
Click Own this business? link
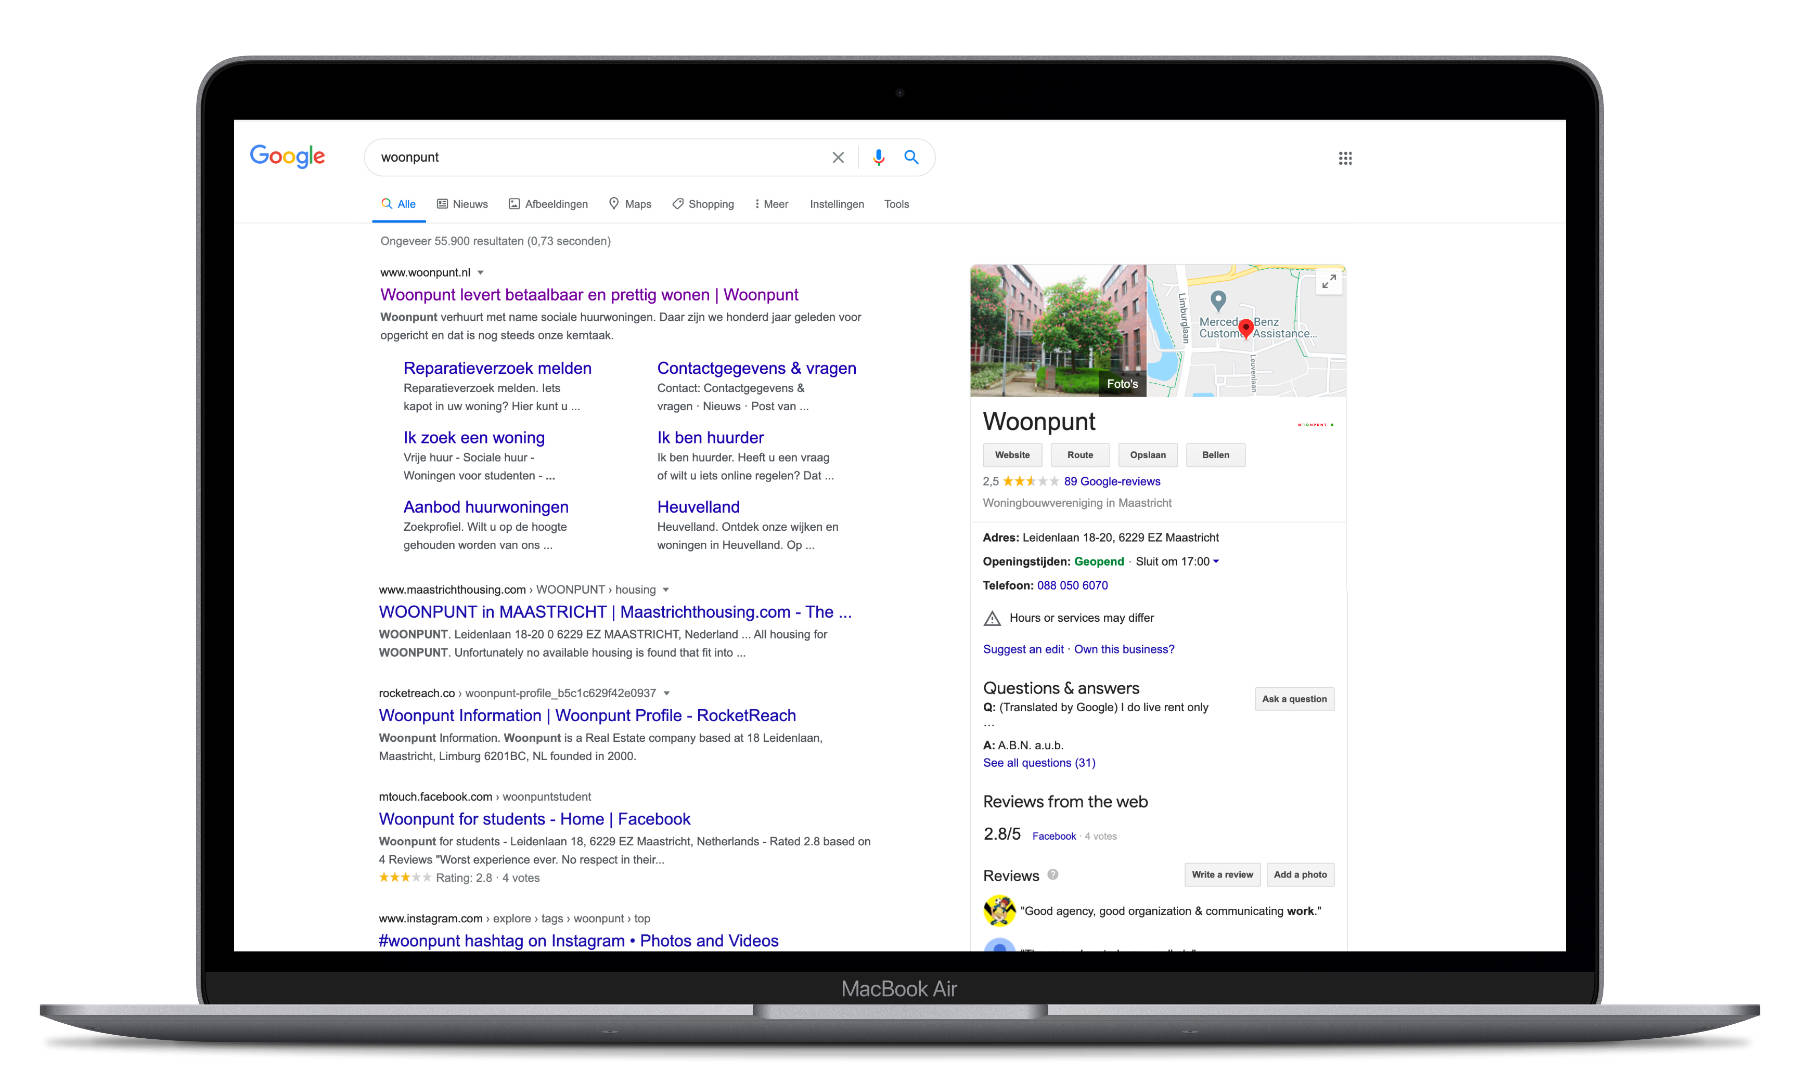coord(1124,649)
